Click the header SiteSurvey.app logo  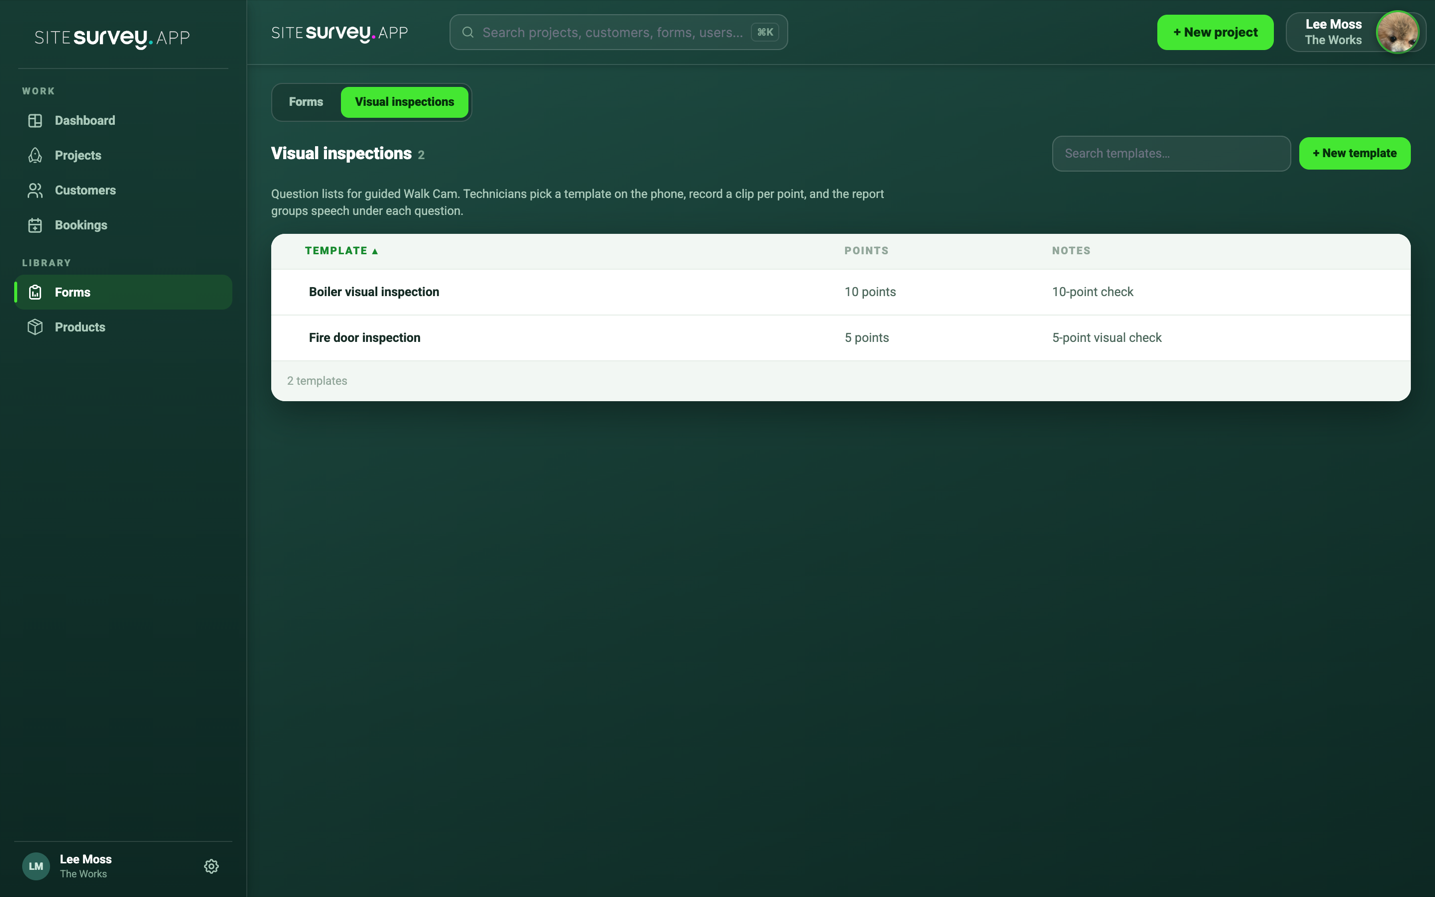[340, 33]
